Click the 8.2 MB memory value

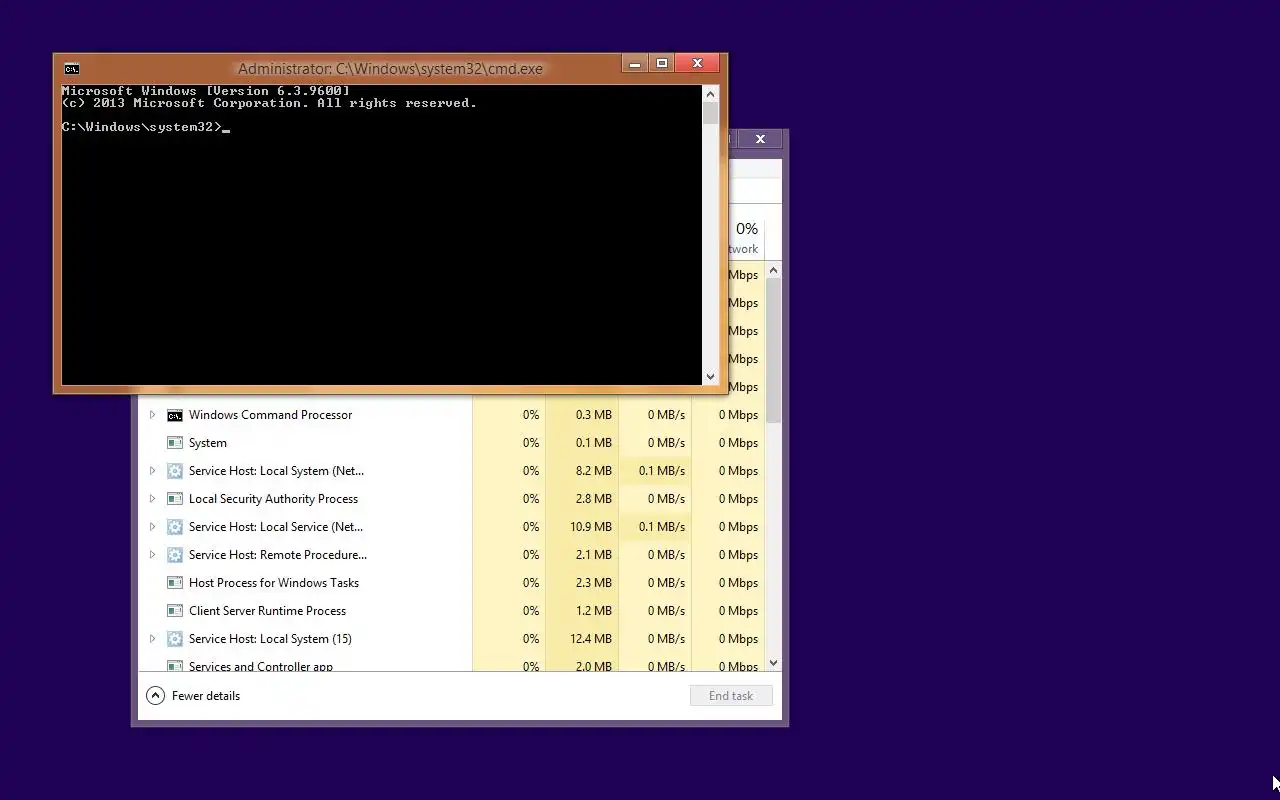594,471
